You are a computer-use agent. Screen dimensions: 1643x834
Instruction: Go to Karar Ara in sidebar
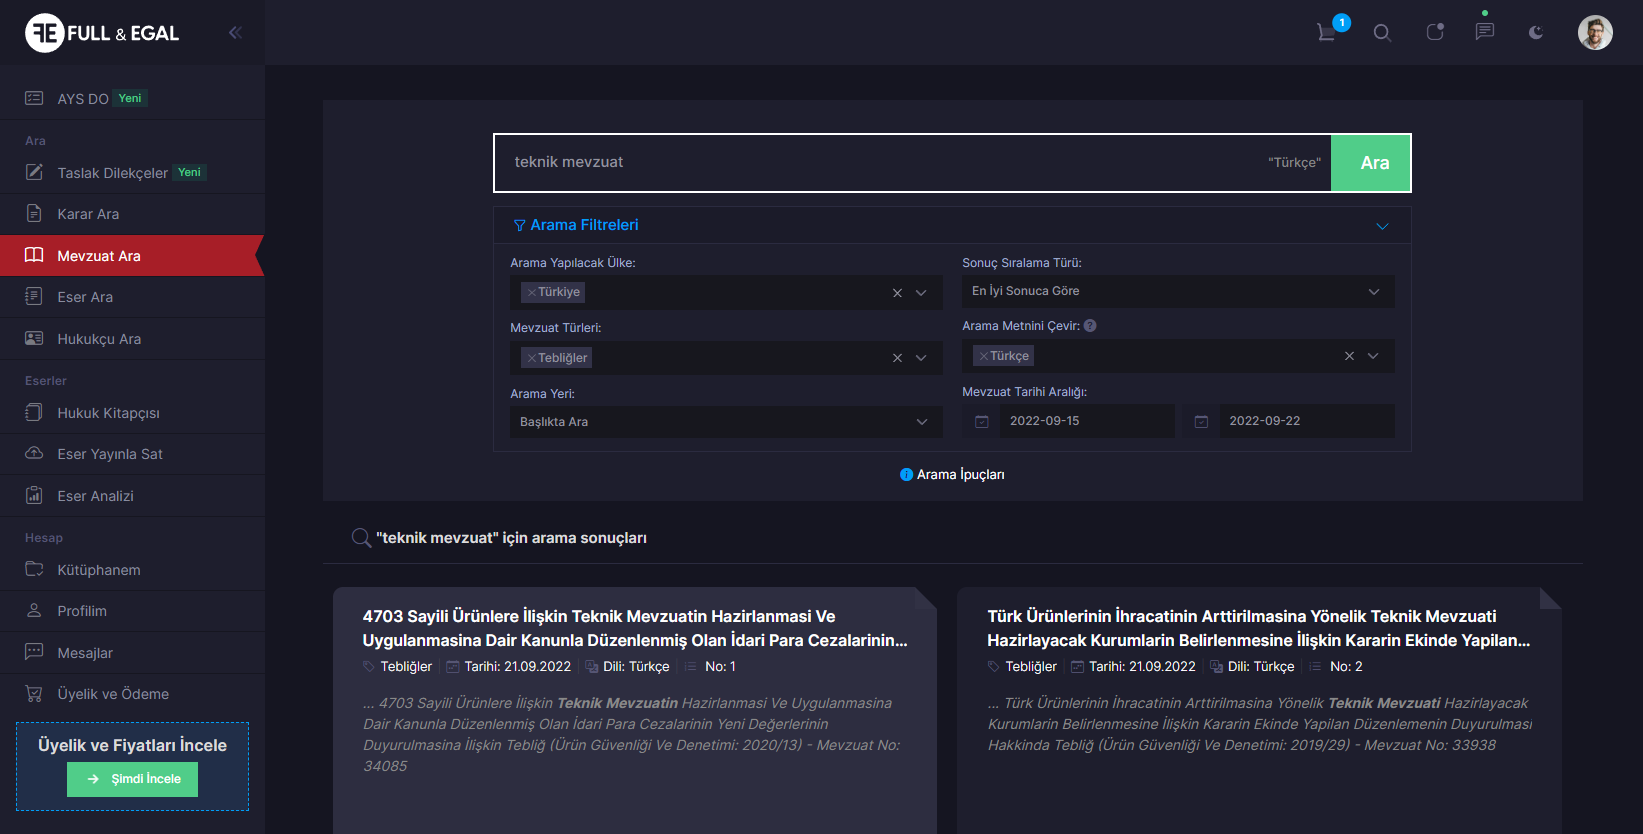click(88, 214)
